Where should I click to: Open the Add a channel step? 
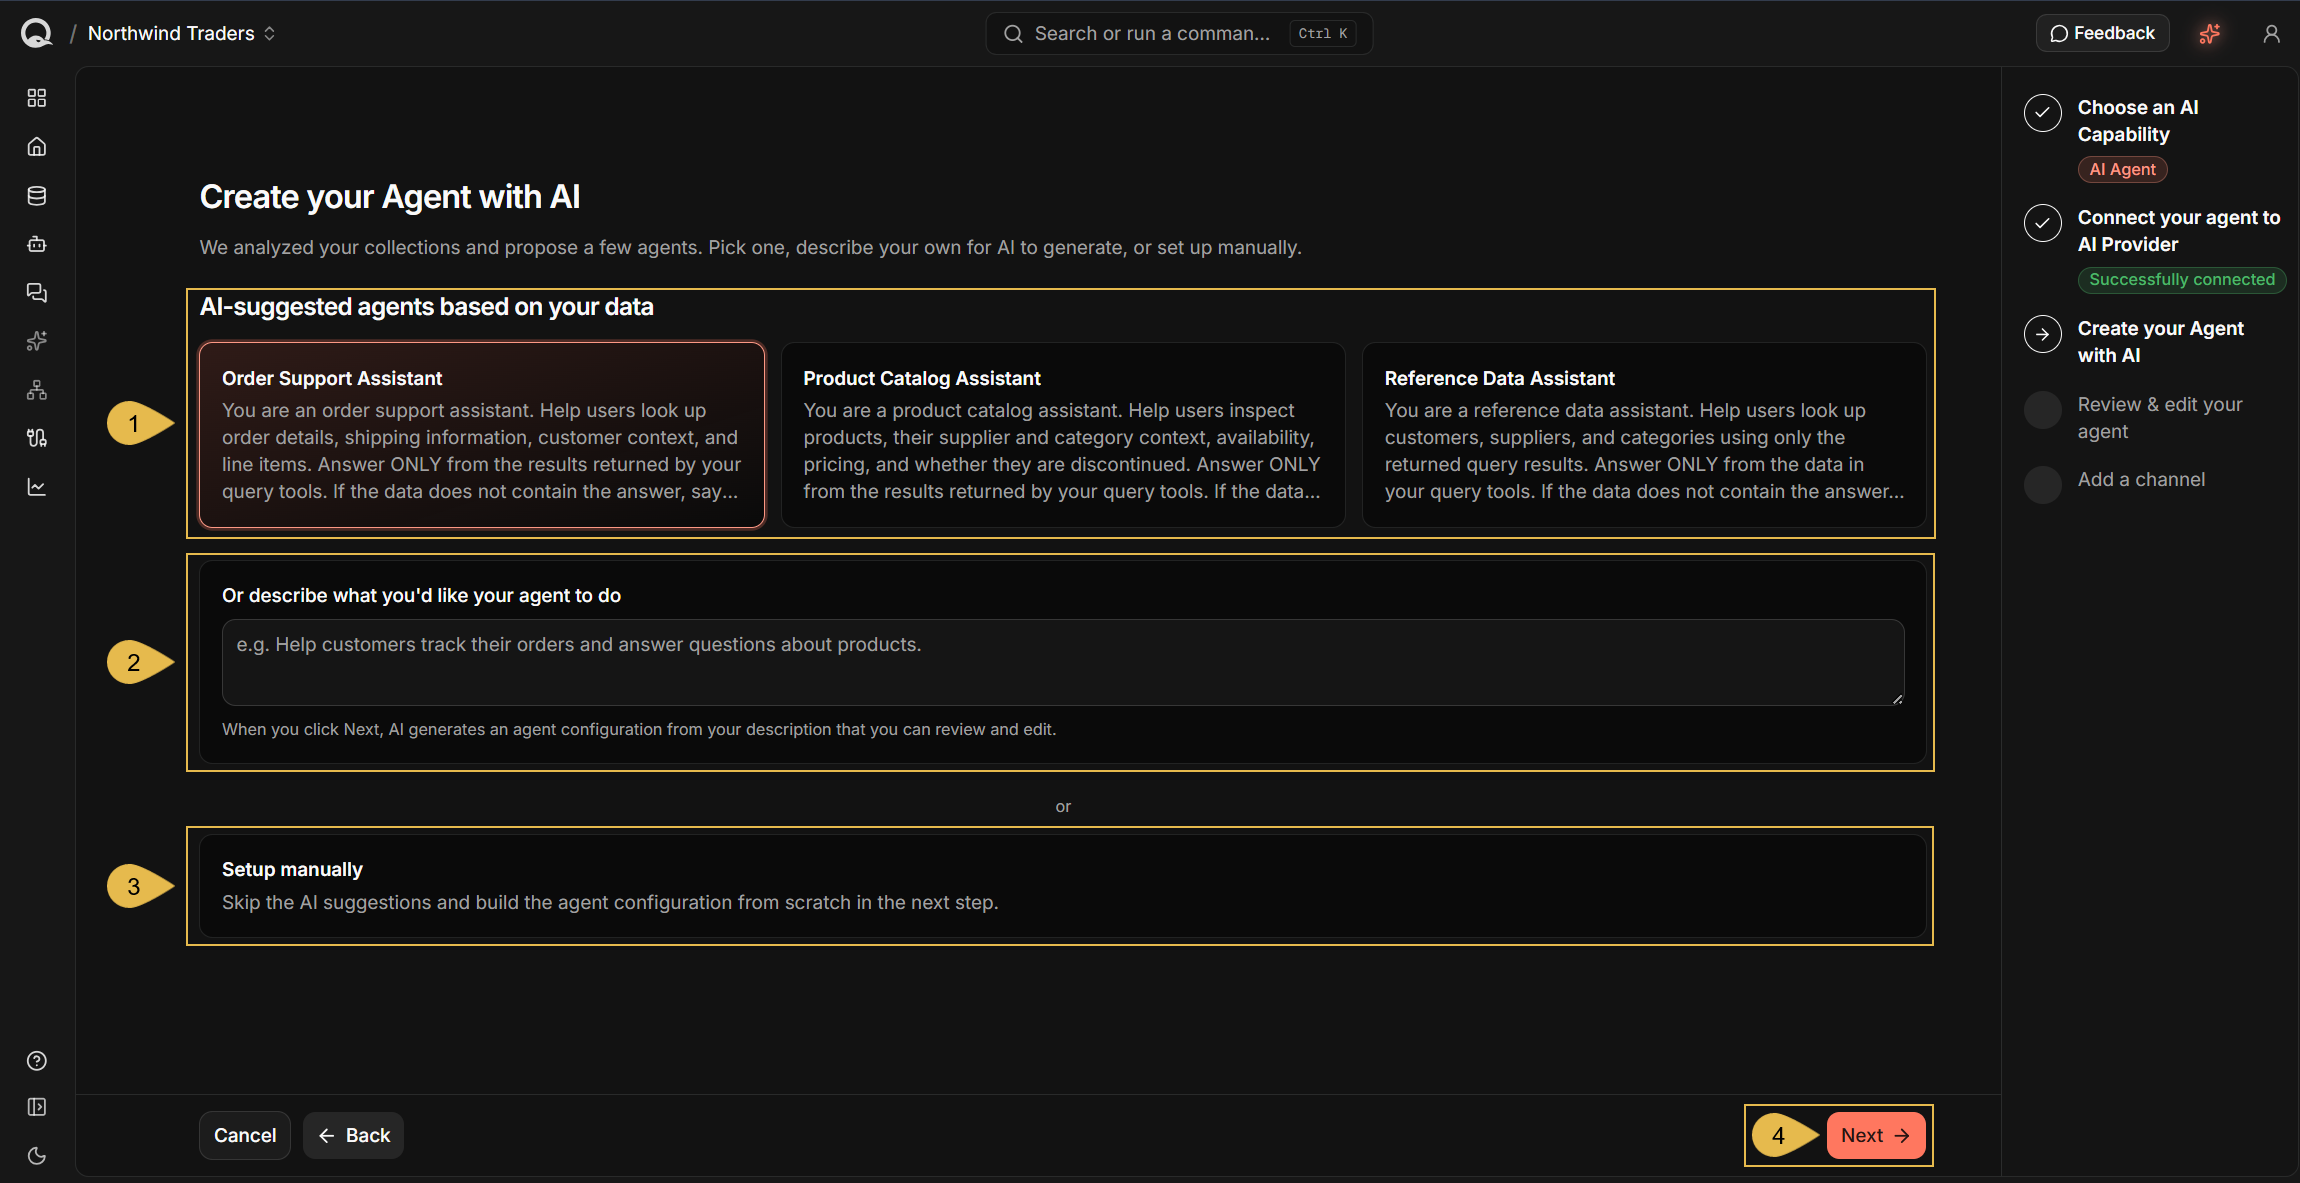pyautogui.click(x=2141, y=480)
